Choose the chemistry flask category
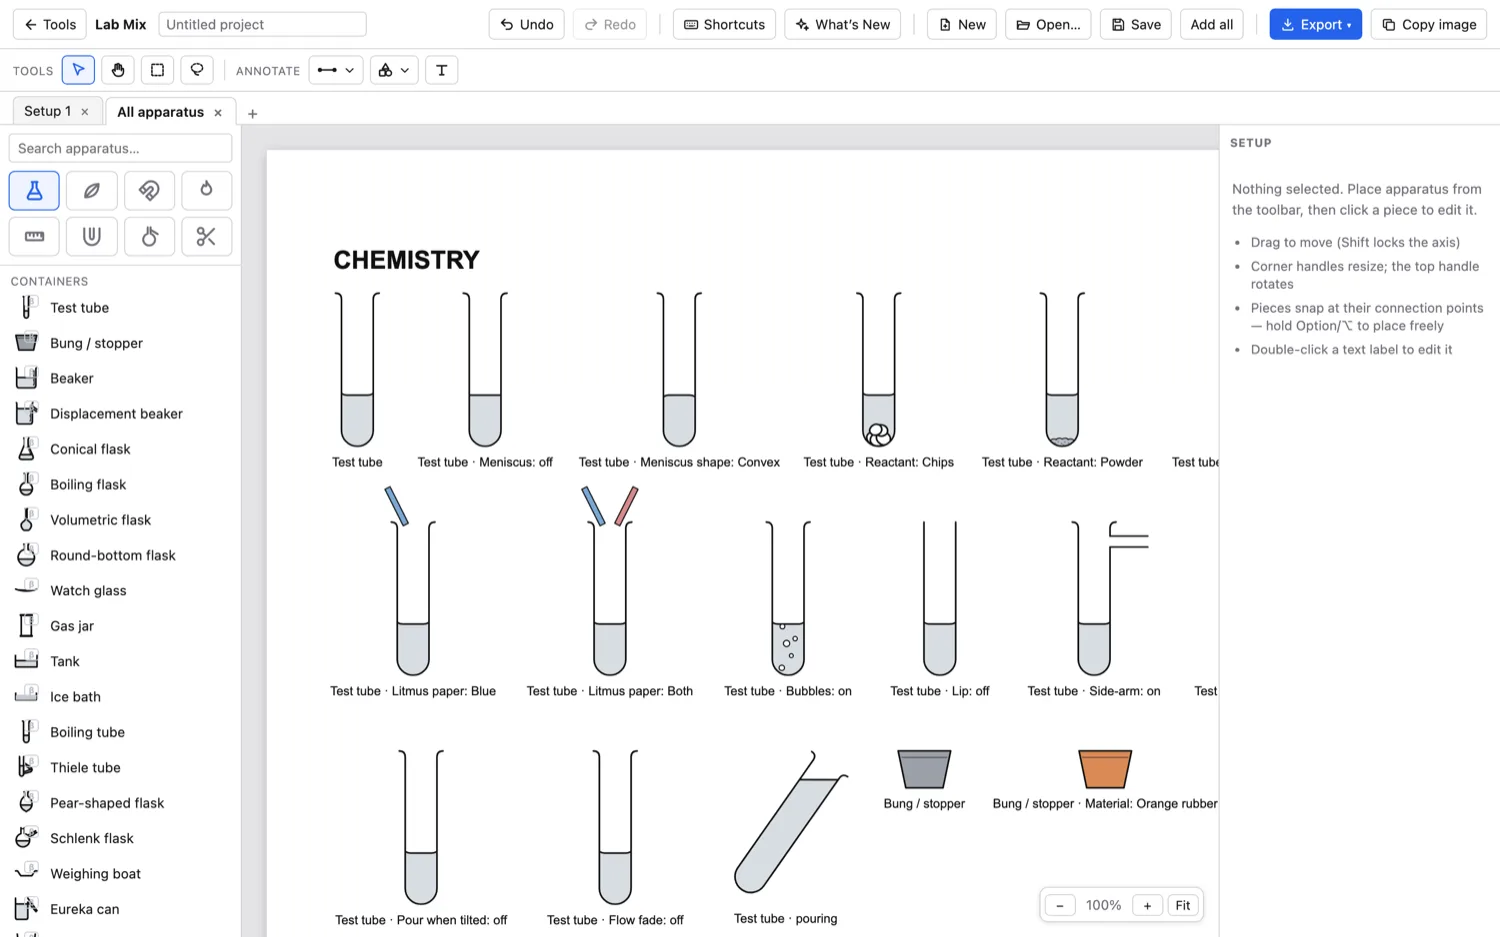The width and height of the screenshot is (1500, 937). [34, 190]
